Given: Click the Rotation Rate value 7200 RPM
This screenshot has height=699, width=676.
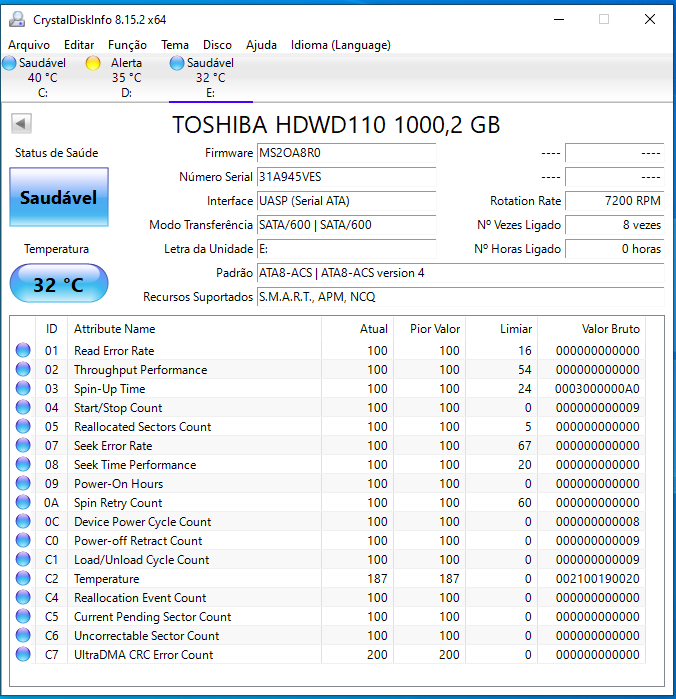Looking at the screenshot, I should (x=615, y=201).
